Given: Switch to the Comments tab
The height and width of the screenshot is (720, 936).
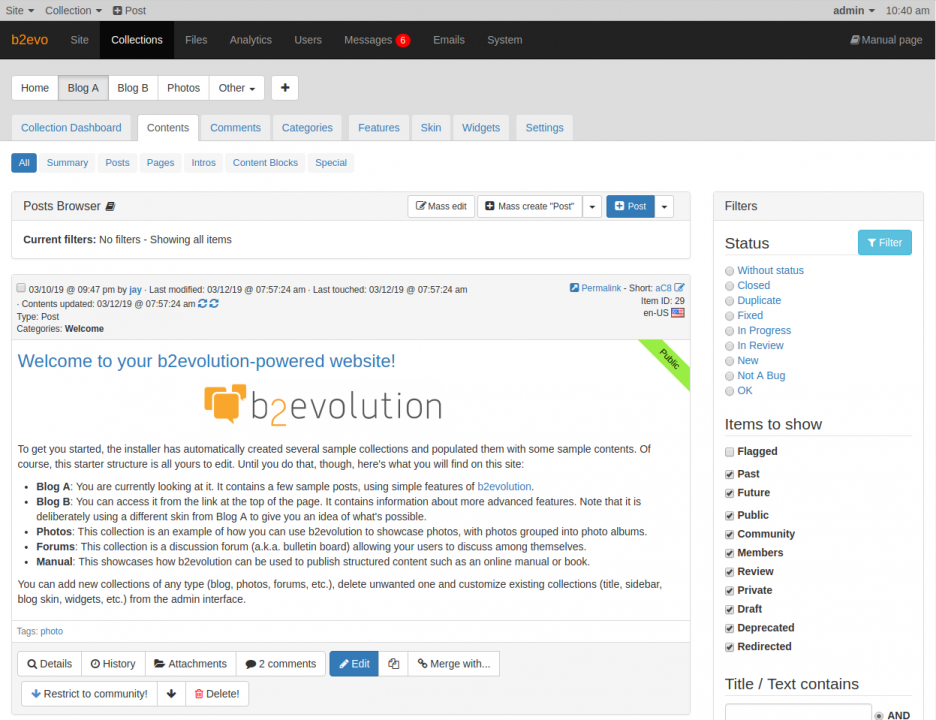Looking at the screenshot, I should pyautogui.click(x=235, y=128).
